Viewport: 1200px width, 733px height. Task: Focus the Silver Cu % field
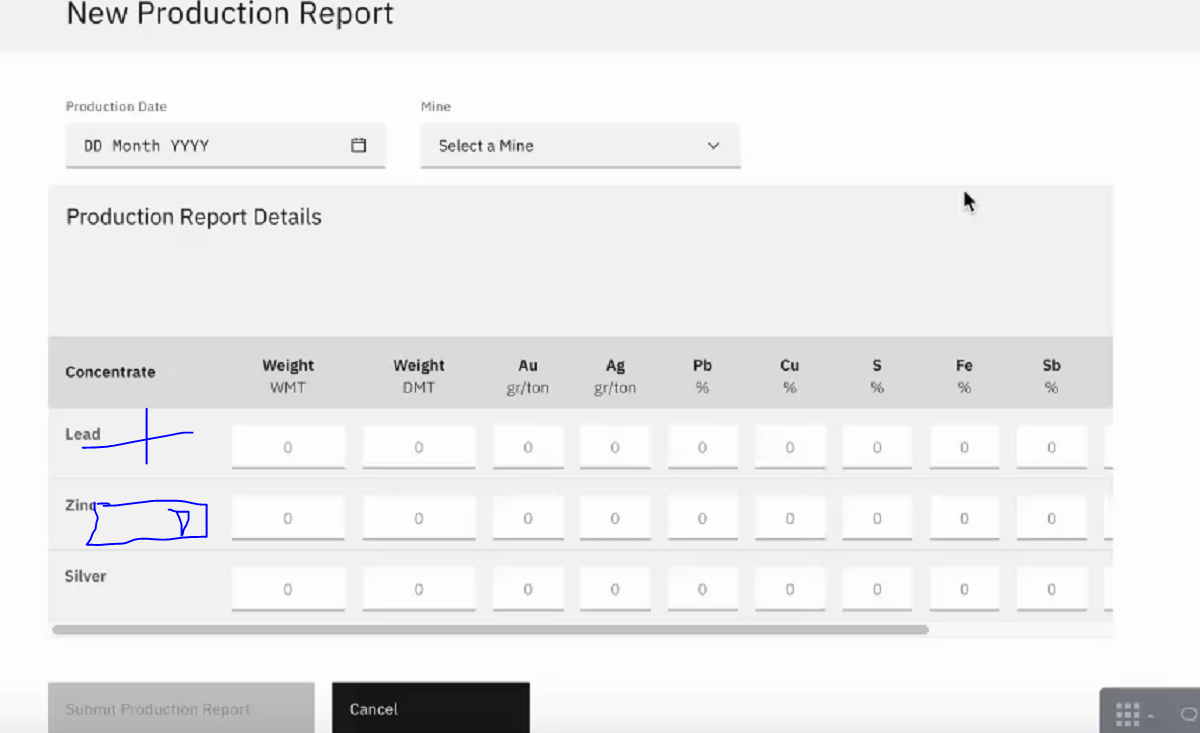point(790,589)
